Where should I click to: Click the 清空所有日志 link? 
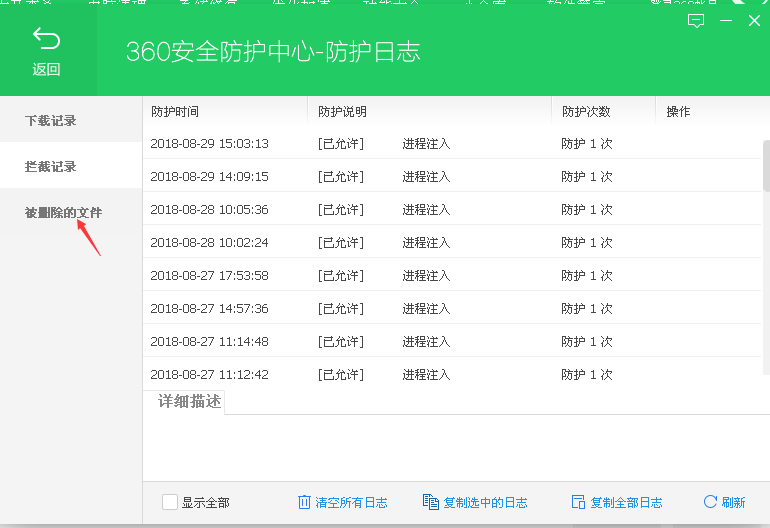(x=351, y=502)
